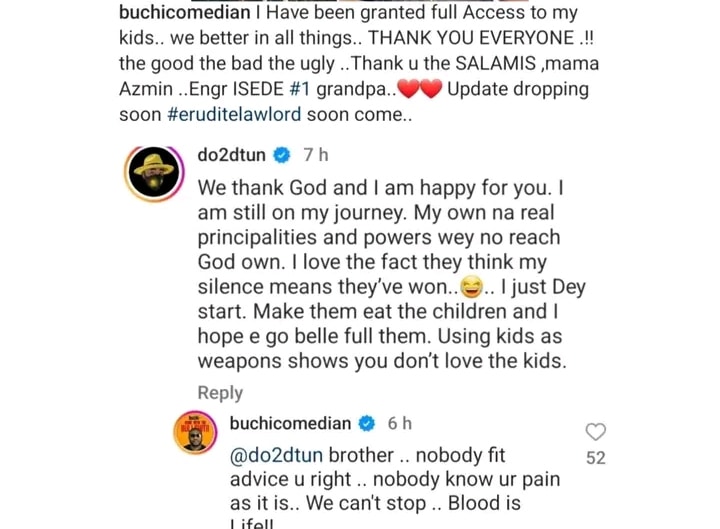View the 52 likes count
The image size is (720, 529).
[x=596, y=459]
